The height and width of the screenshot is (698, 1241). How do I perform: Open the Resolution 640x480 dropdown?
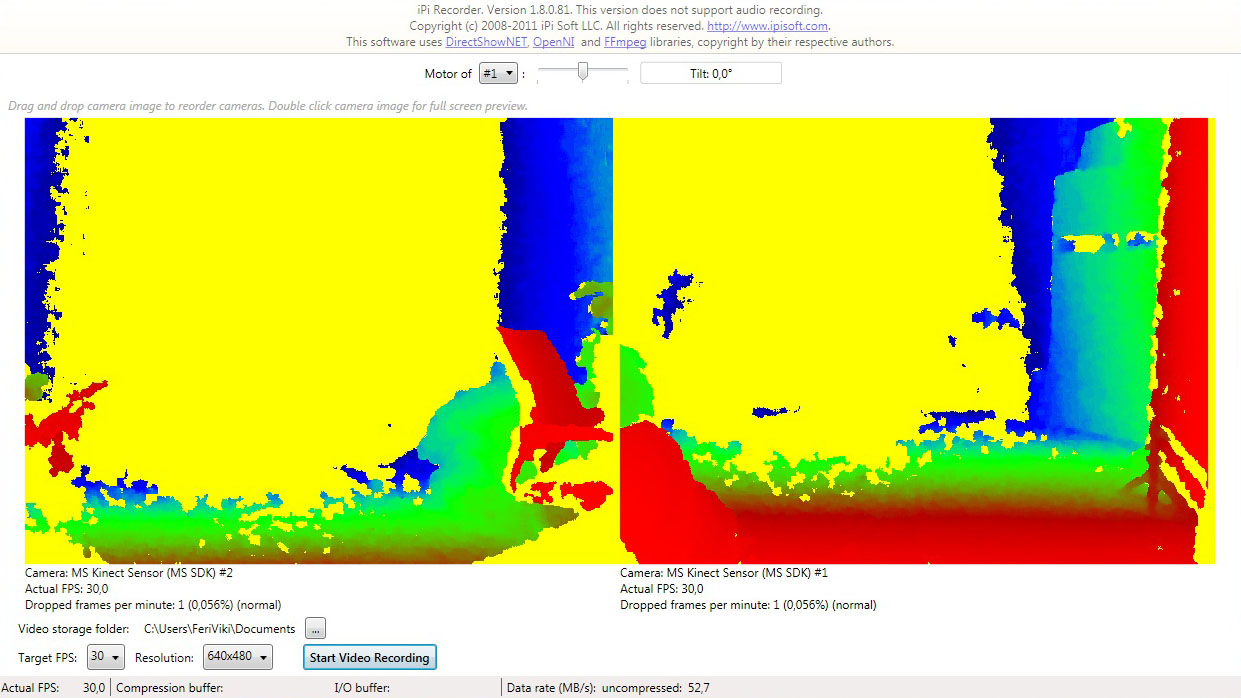[238, 657]
